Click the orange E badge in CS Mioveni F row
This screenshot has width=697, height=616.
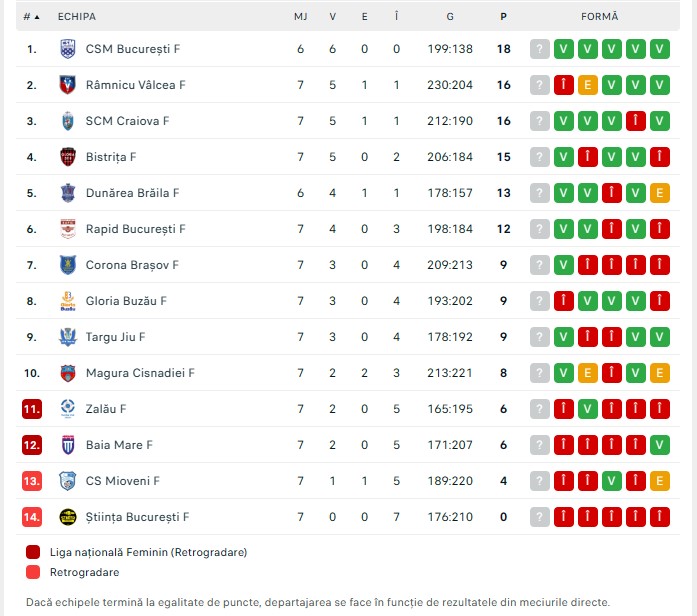coord(659,481)
